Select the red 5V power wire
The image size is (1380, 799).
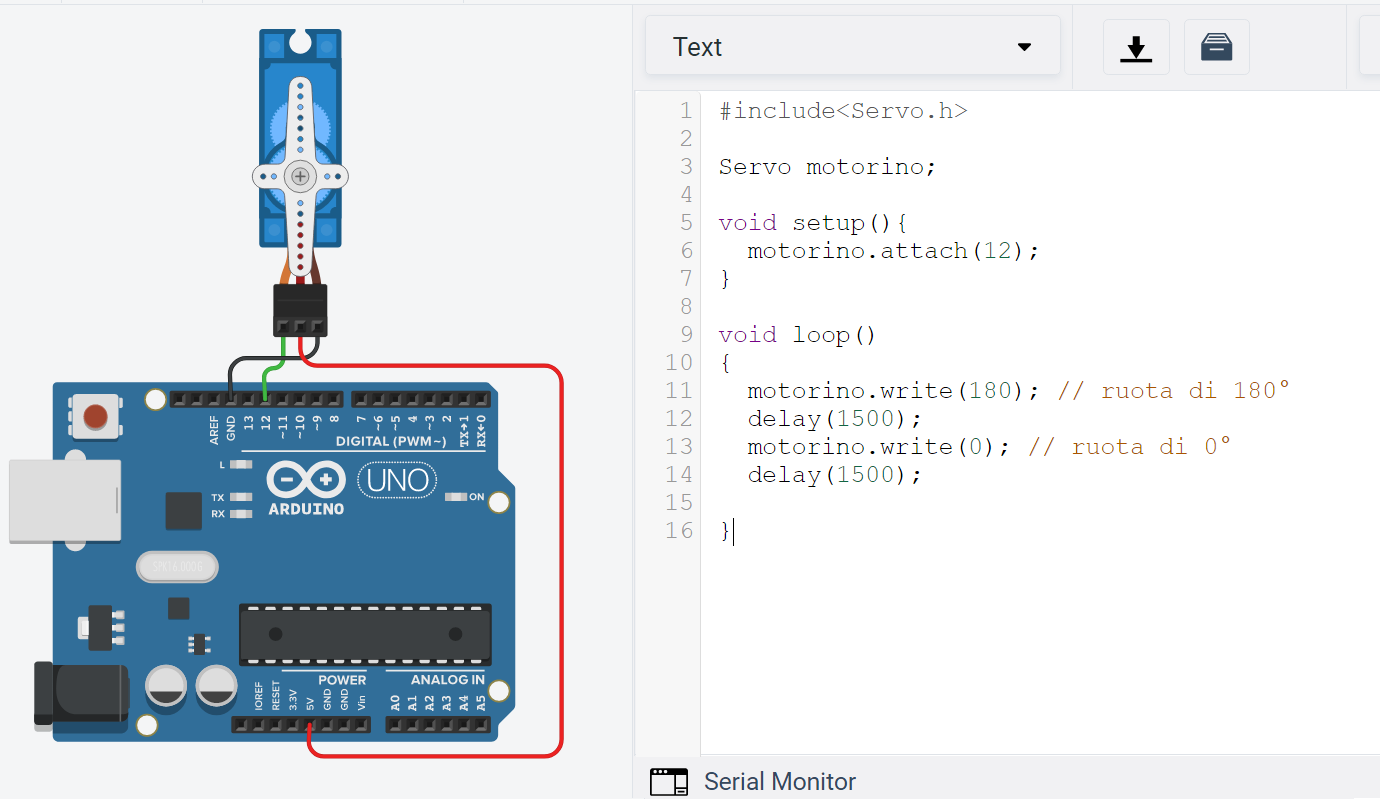click(x=560, y=560)
